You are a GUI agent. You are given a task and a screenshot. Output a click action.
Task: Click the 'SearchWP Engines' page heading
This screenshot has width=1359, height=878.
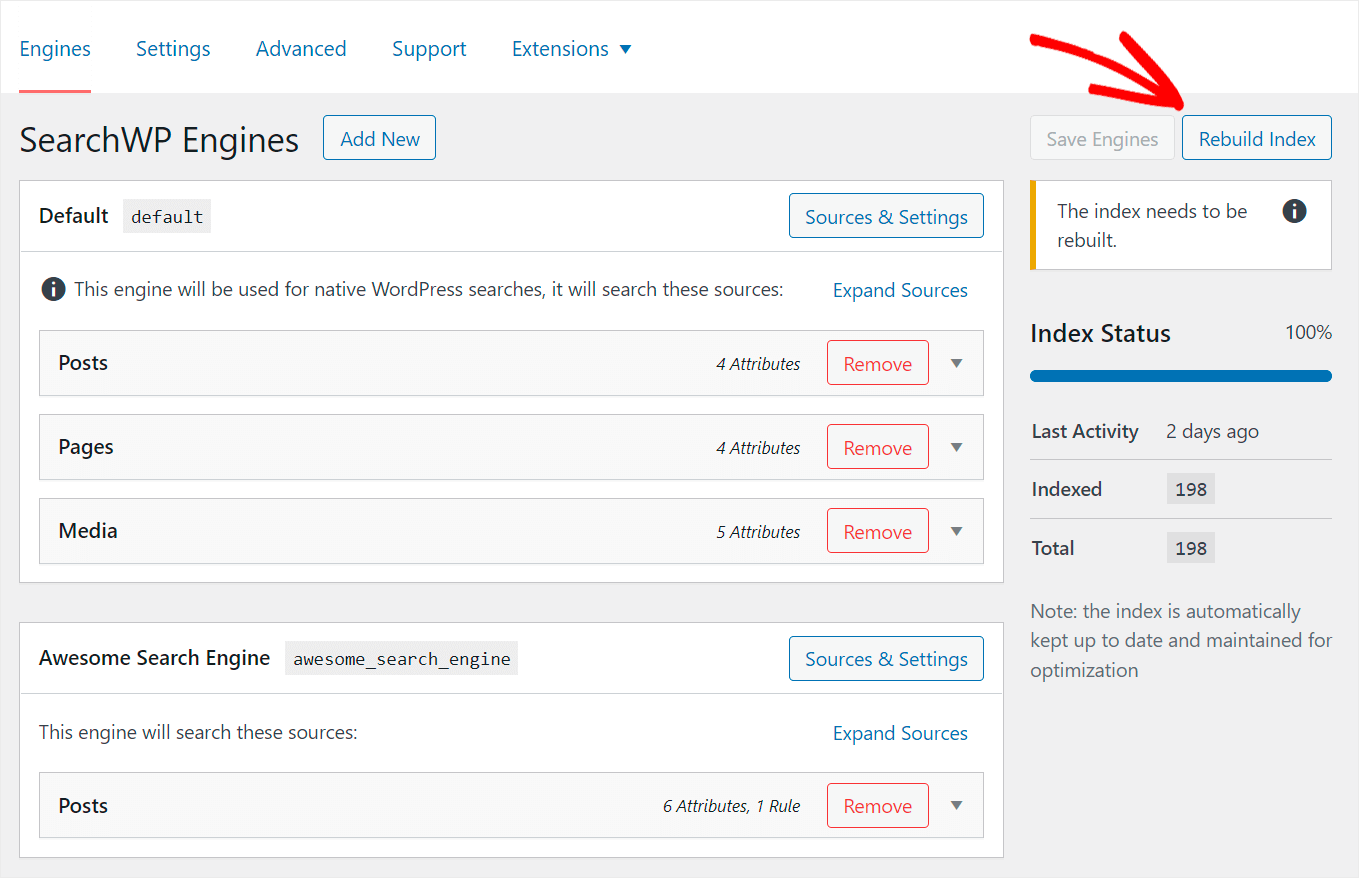(x=159, y=139)
